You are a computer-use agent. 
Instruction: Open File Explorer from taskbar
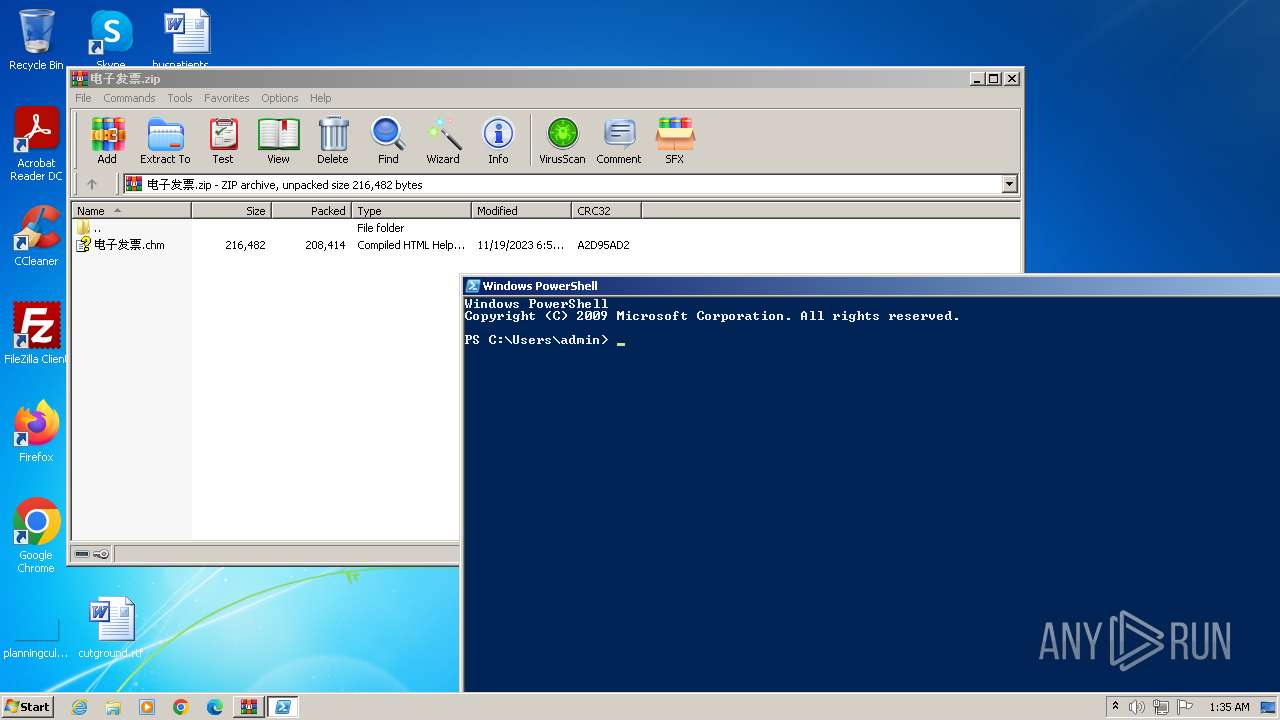coord(113,707)
